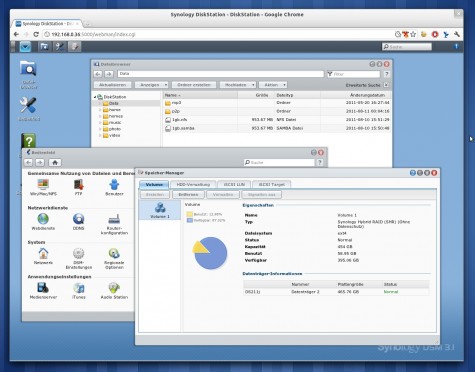Select the 1gb.nfs file row
Screen dimensions: 475x372
pos(276,119)
